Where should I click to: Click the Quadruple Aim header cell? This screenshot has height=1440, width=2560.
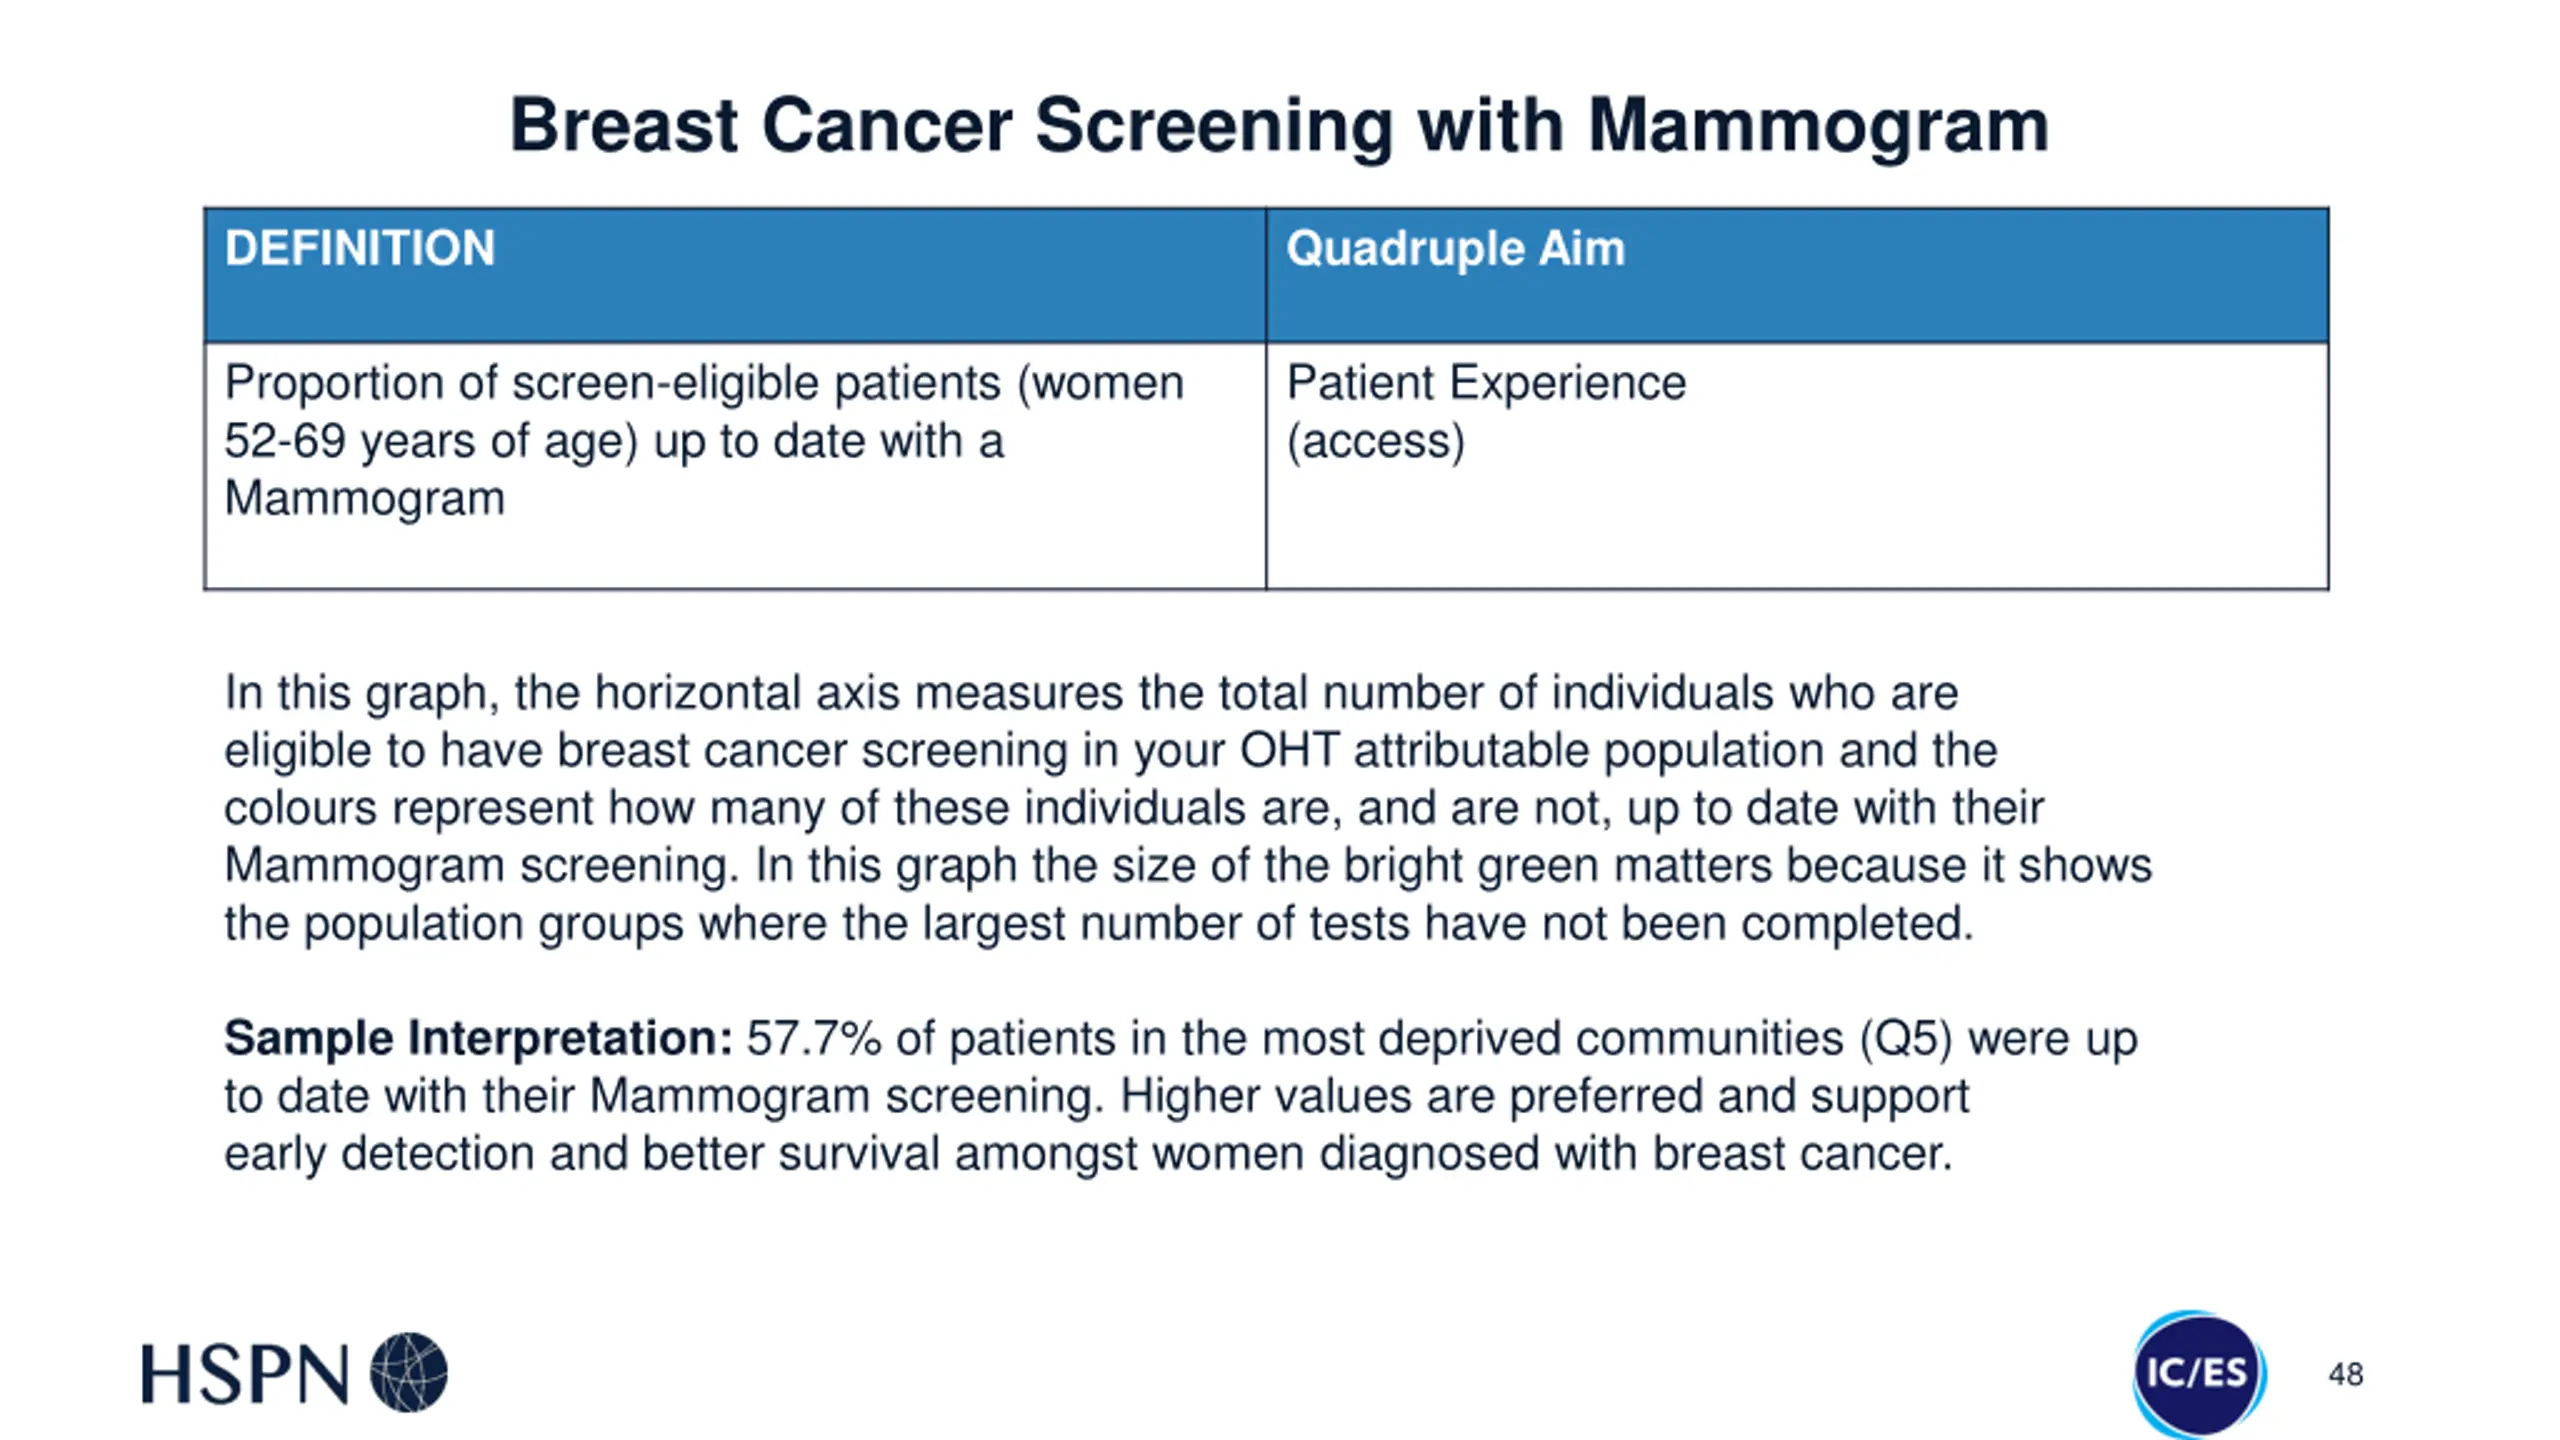(x=1797, y=275)
